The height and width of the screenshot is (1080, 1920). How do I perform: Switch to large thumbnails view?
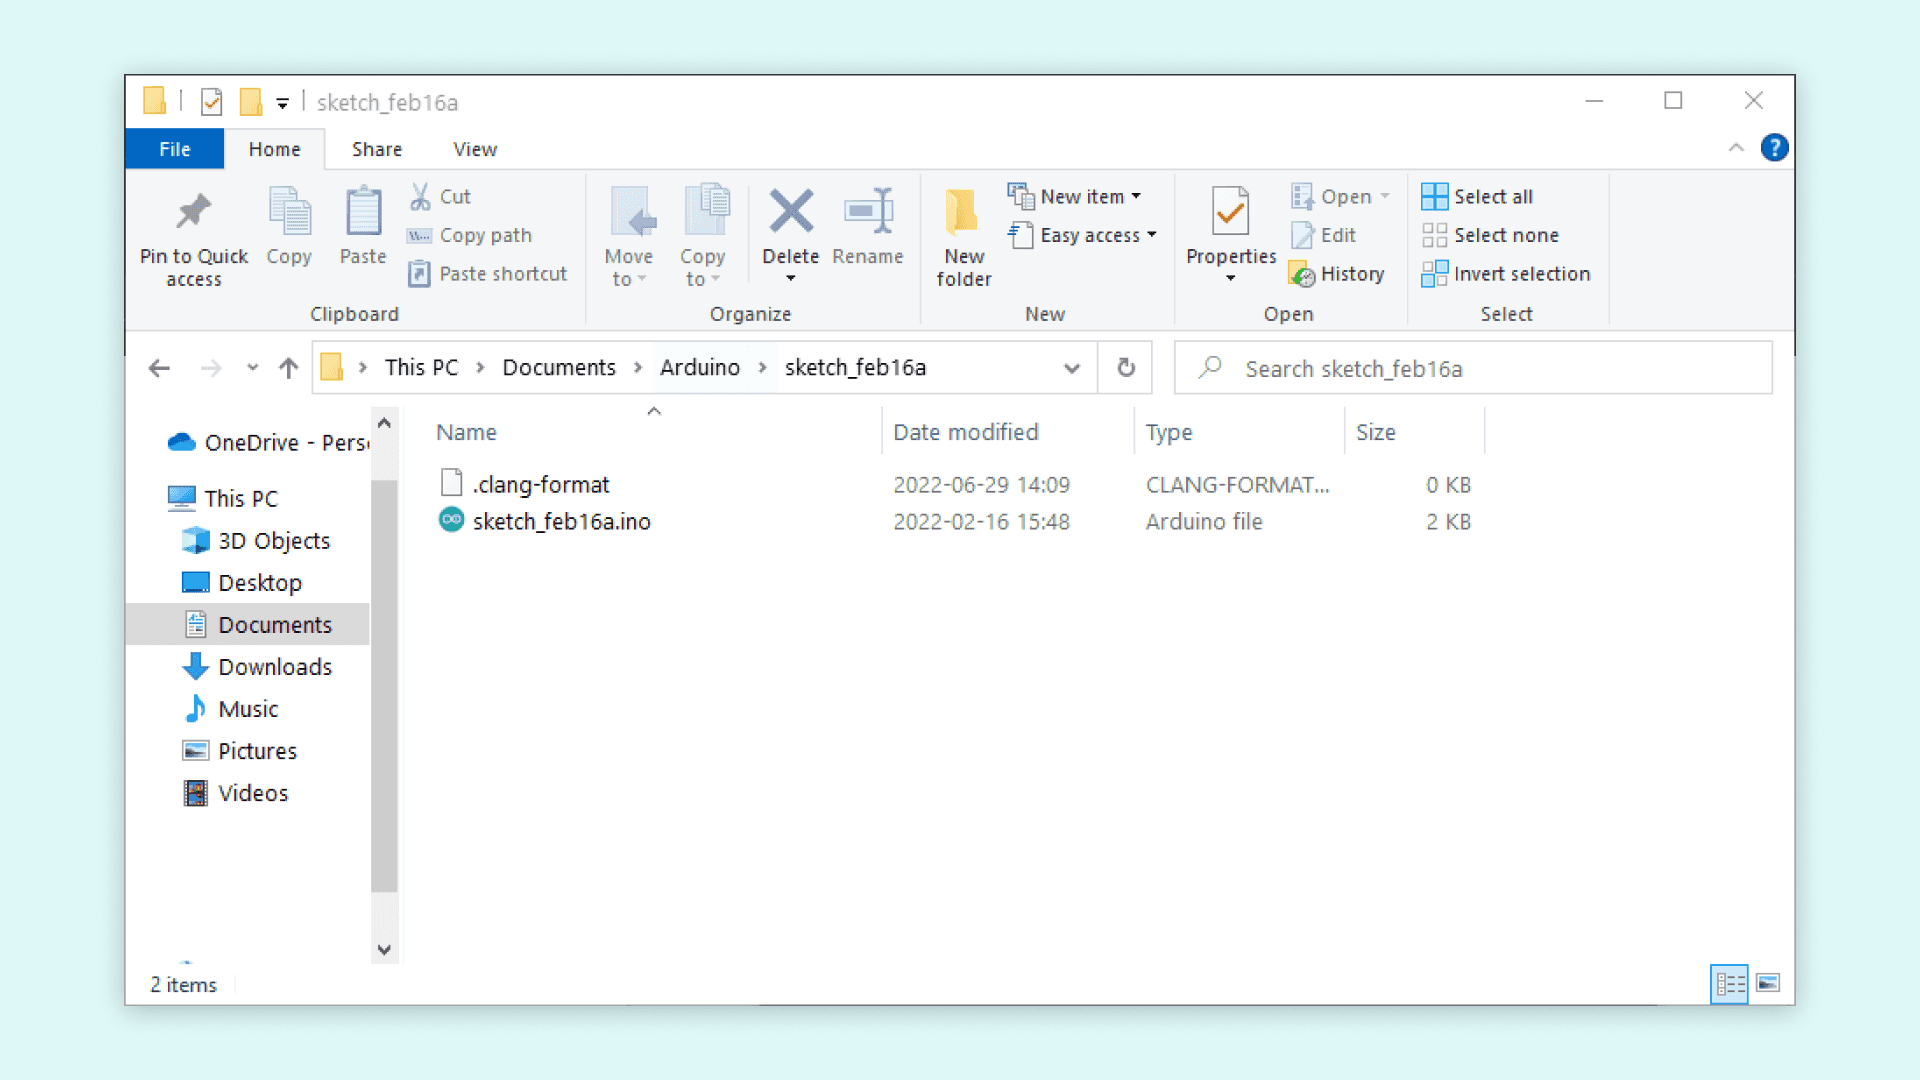pyautogui.click(x=1768, y=984)
